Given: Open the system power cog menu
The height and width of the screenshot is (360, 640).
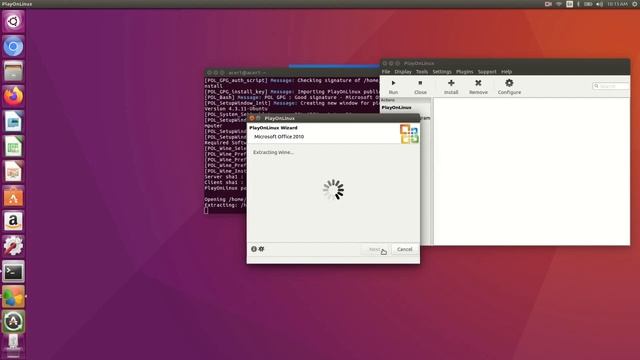Looking at the screenshot, I should (x=635, y=4).
